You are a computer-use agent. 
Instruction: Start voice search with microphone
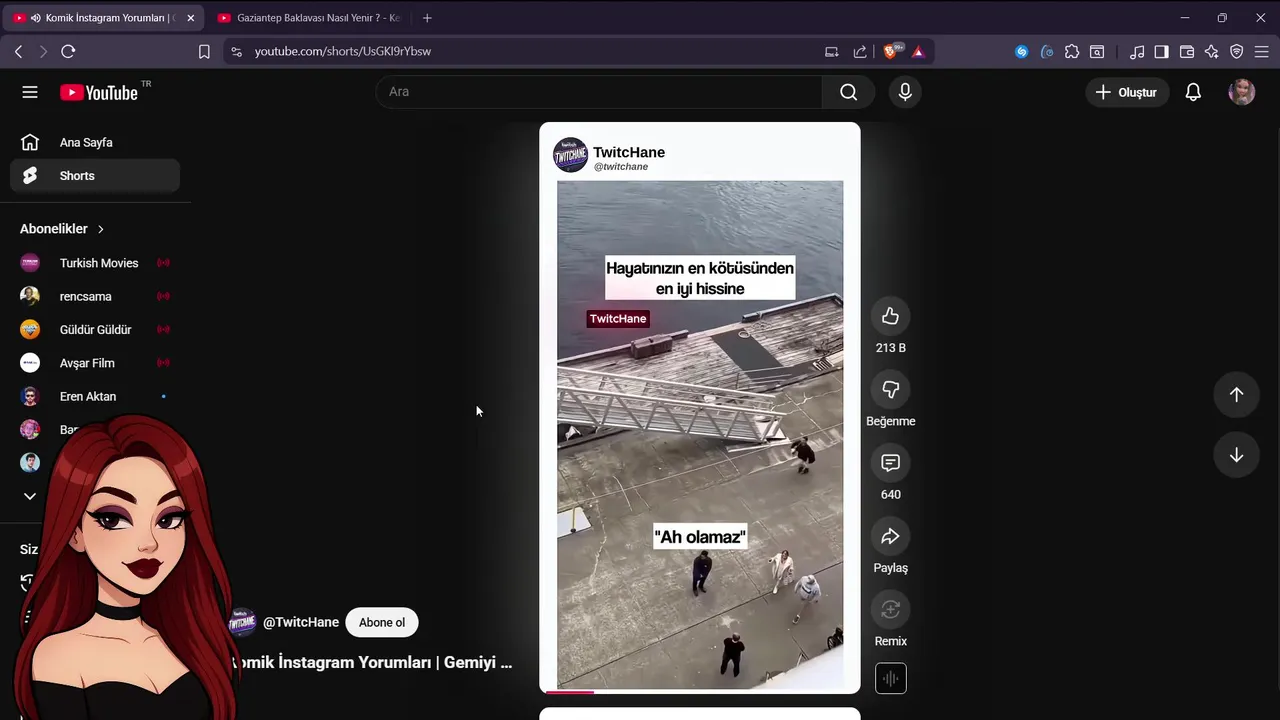[x=905, y=92]
